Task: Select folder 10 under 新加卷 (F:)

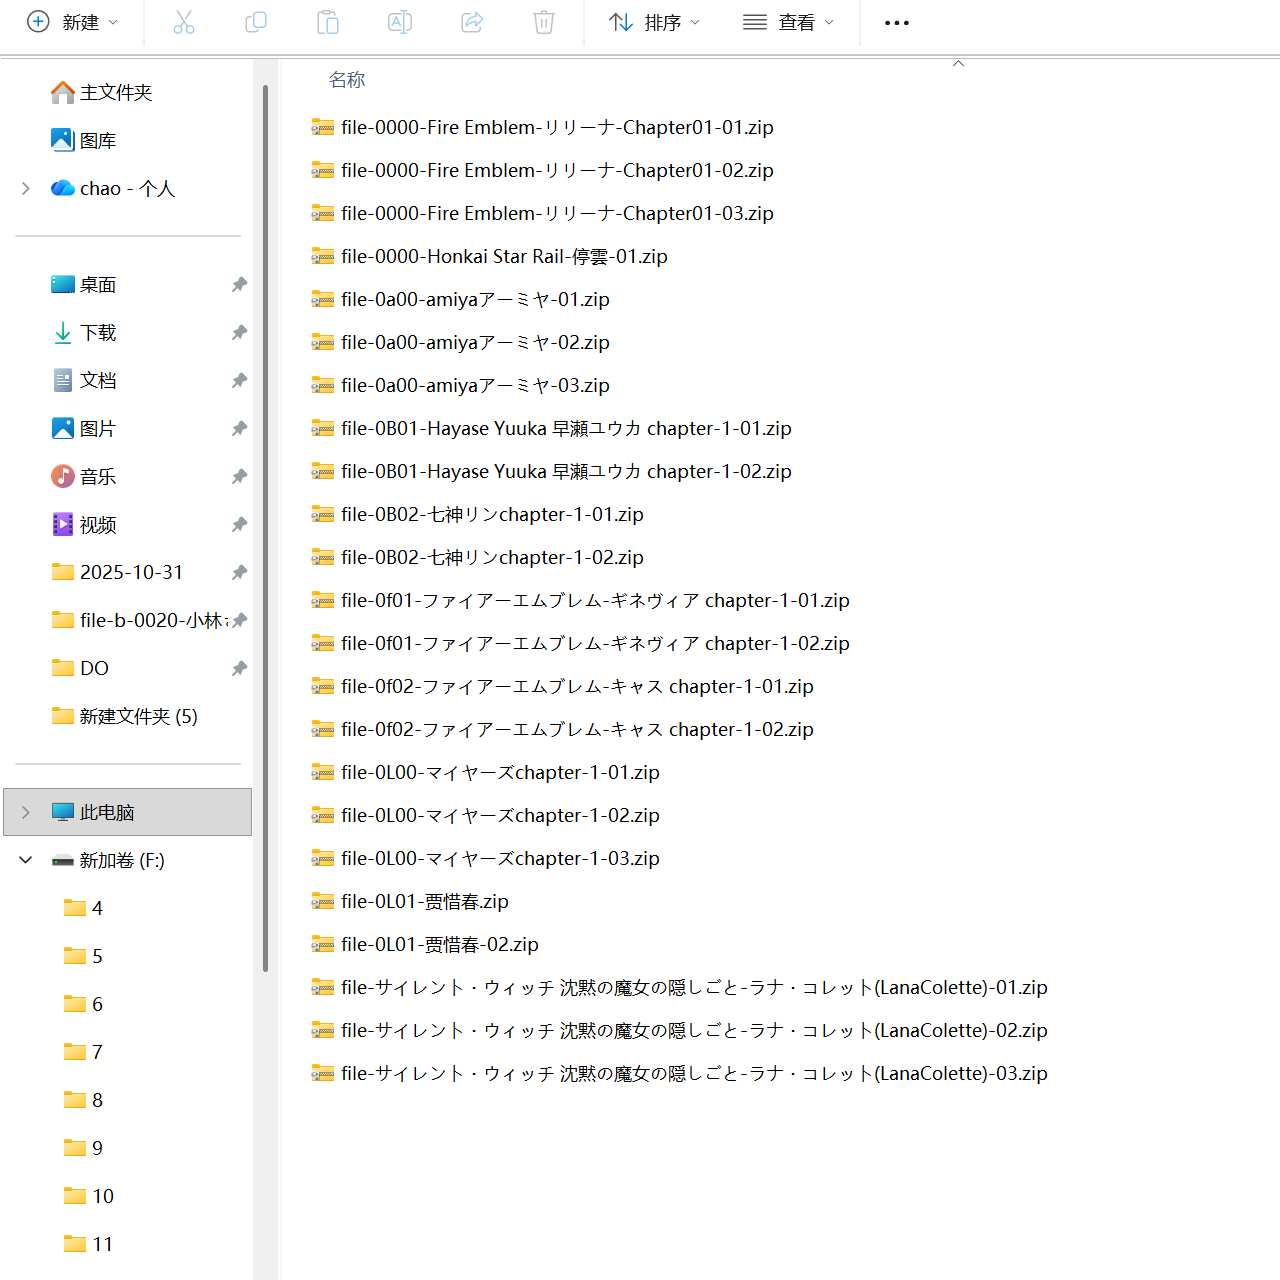Action: click(x=89, y=1196)
